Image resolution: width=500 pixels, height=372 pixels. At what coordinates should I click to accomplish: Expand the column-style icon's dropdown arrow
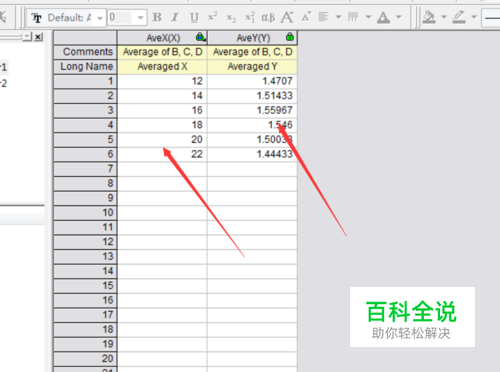368,17
